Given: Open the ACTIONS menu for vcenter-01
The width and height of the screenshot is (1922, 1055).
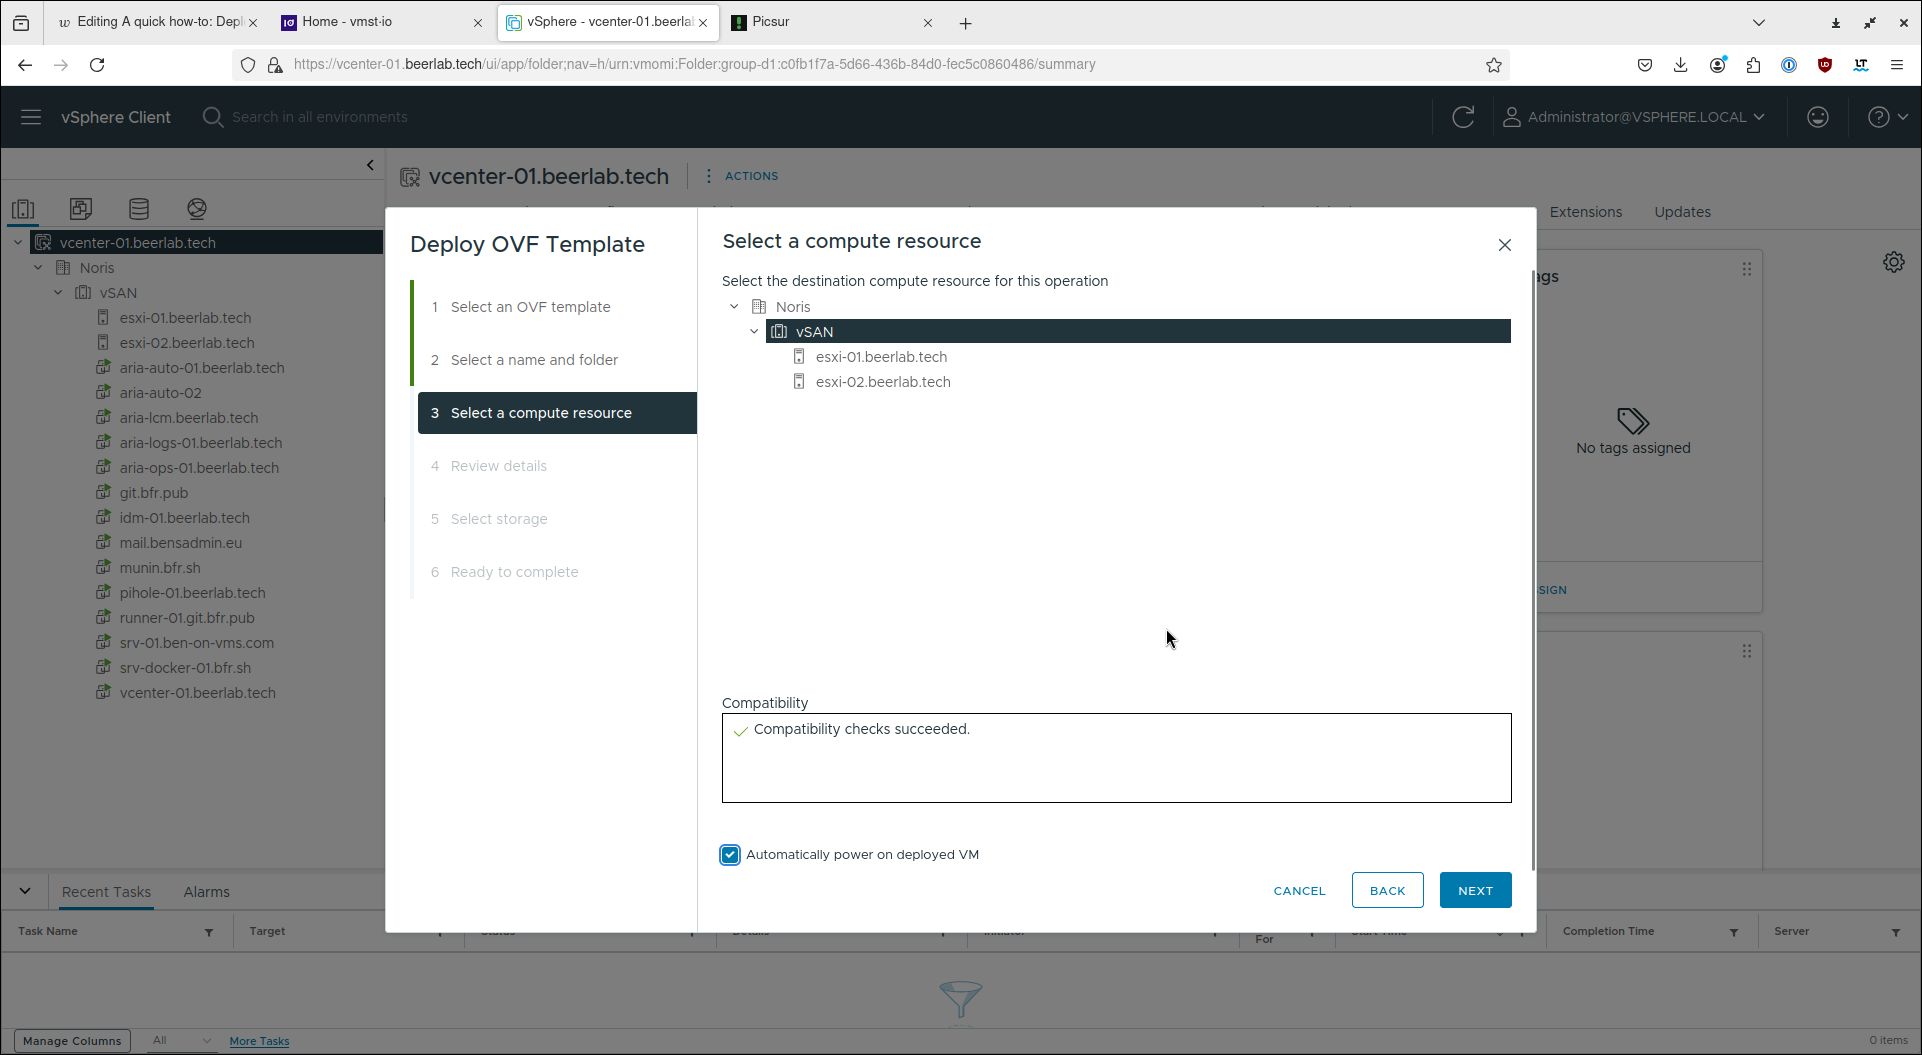Looking at the screenshot, I should point(741,176).
